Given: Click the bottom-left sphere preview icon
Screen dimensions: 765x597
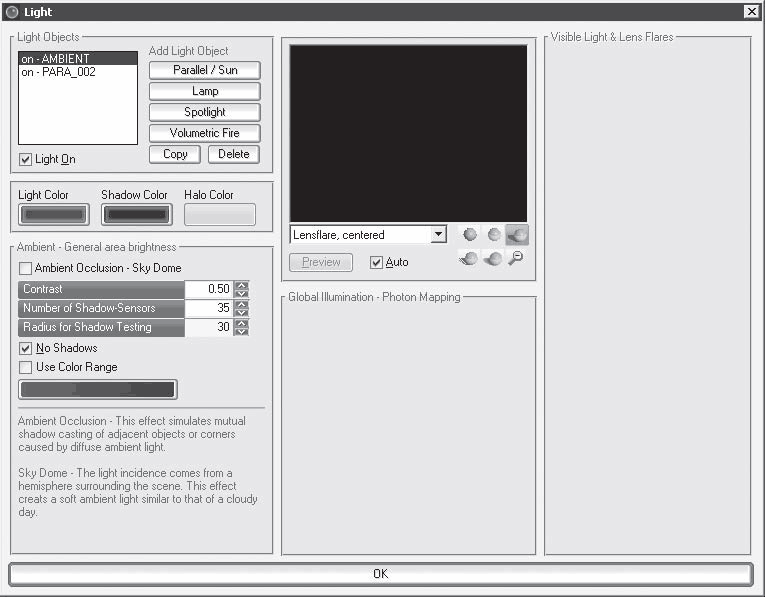Looking at the screenshot, I should pyautogui.click(x=468, y=259).
